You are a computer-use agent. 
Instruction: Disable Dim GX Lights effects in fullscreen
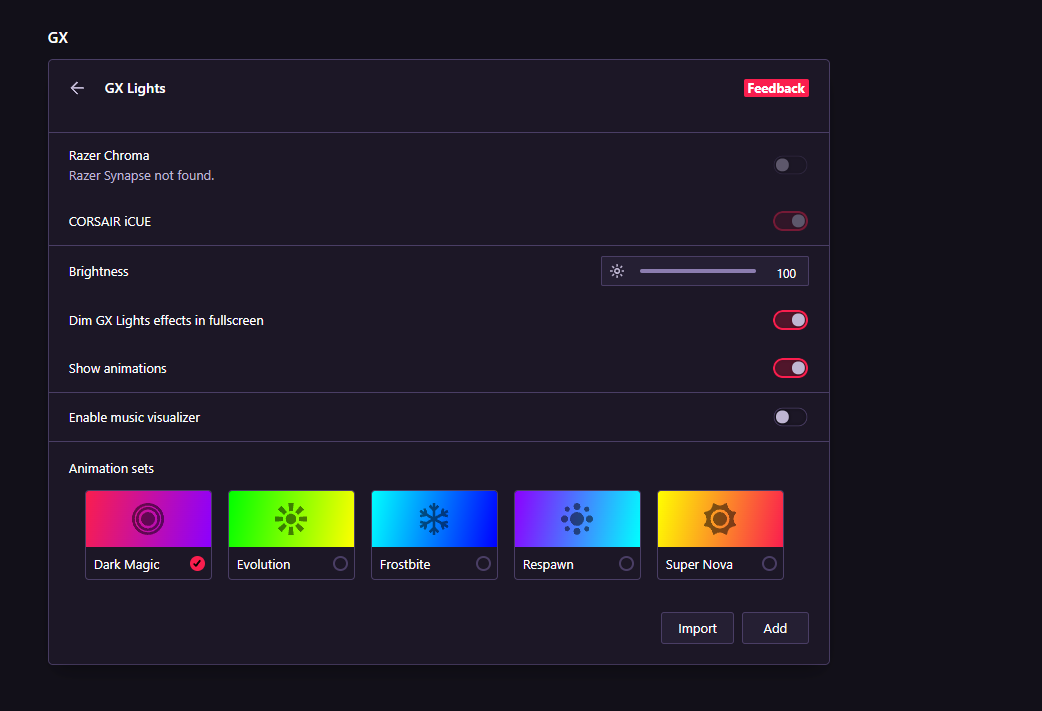(x=790, y=320)
